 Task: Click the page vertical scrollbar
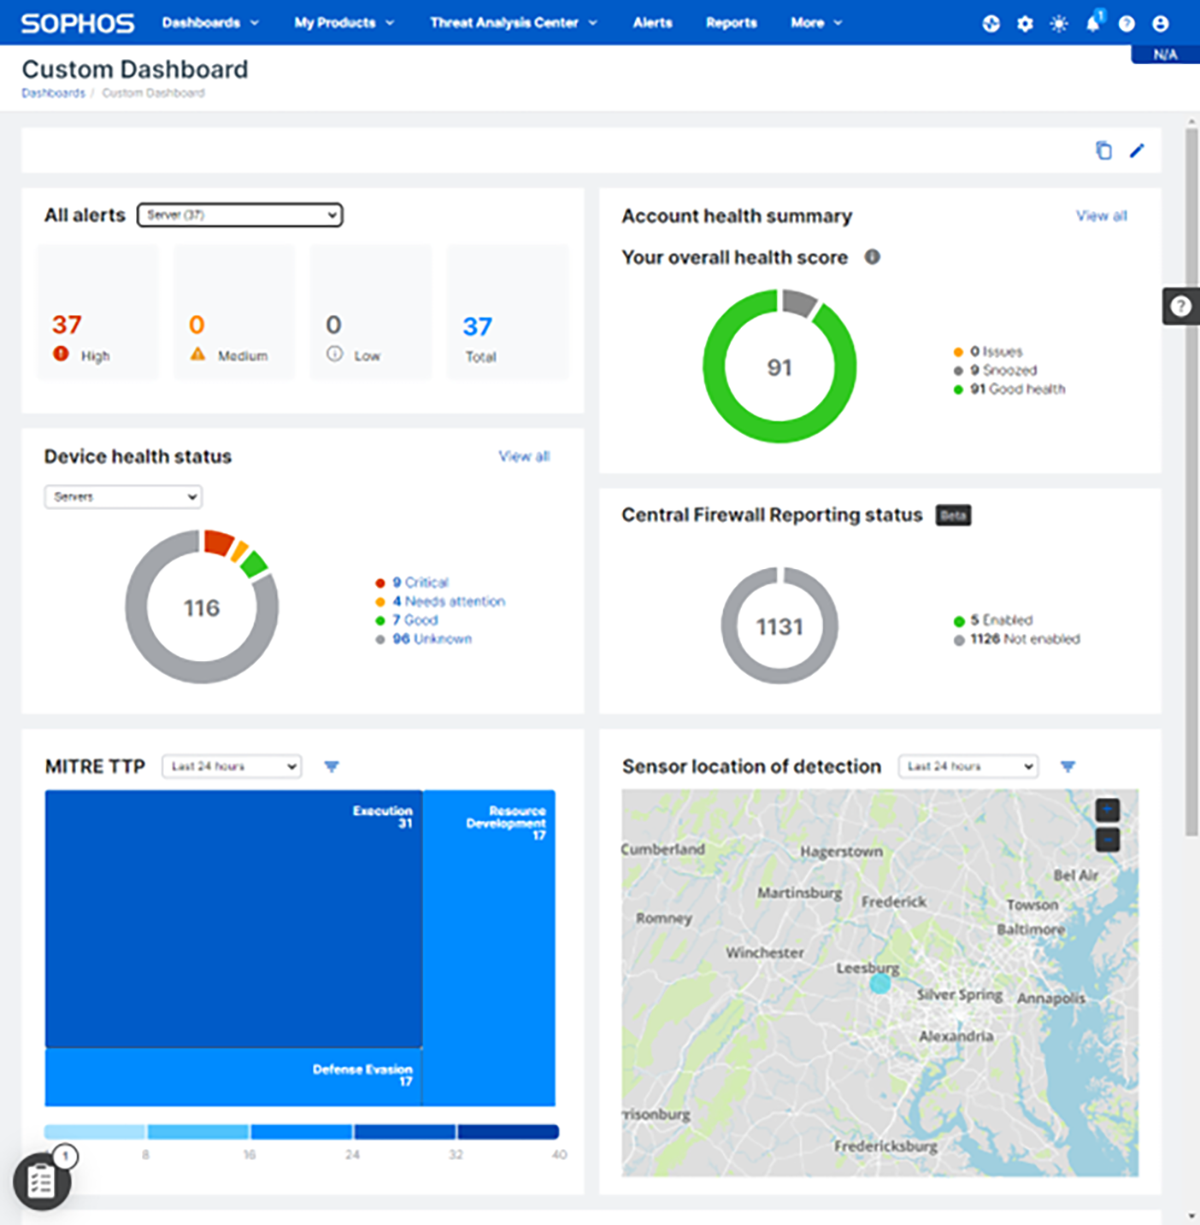pos(1191,480)
